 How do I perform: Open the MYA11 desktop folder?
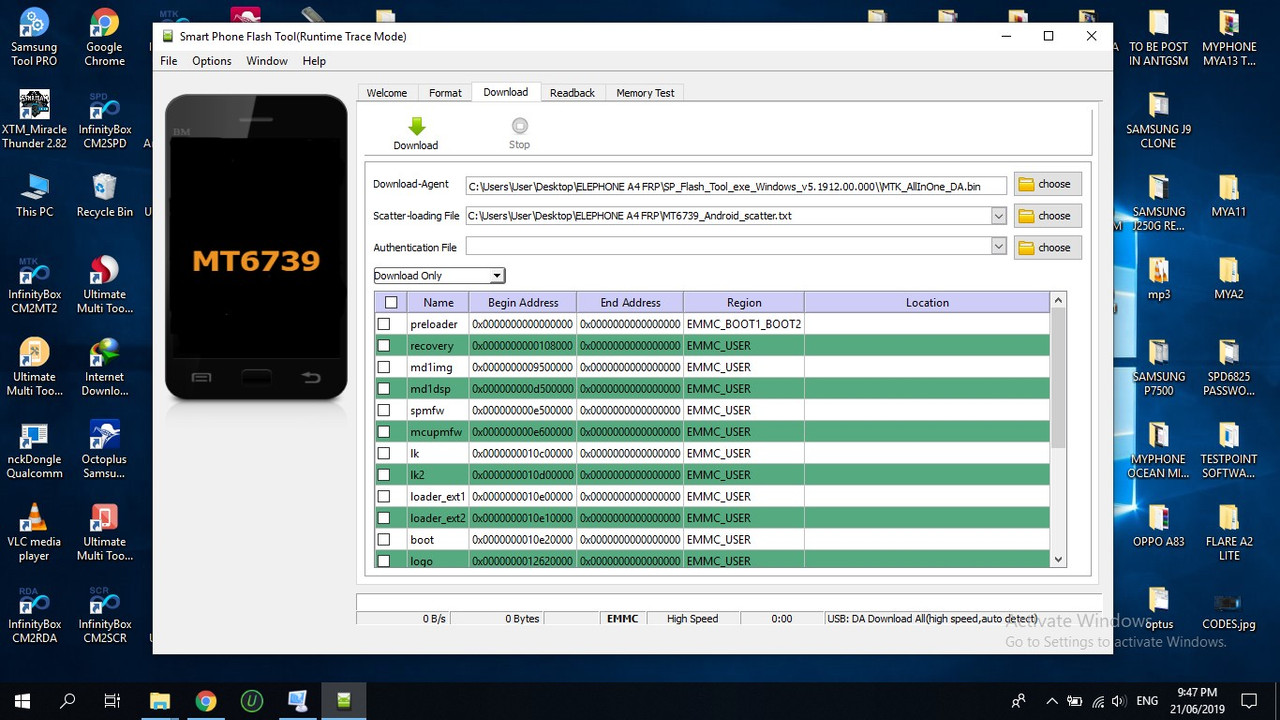[1228, 195]
